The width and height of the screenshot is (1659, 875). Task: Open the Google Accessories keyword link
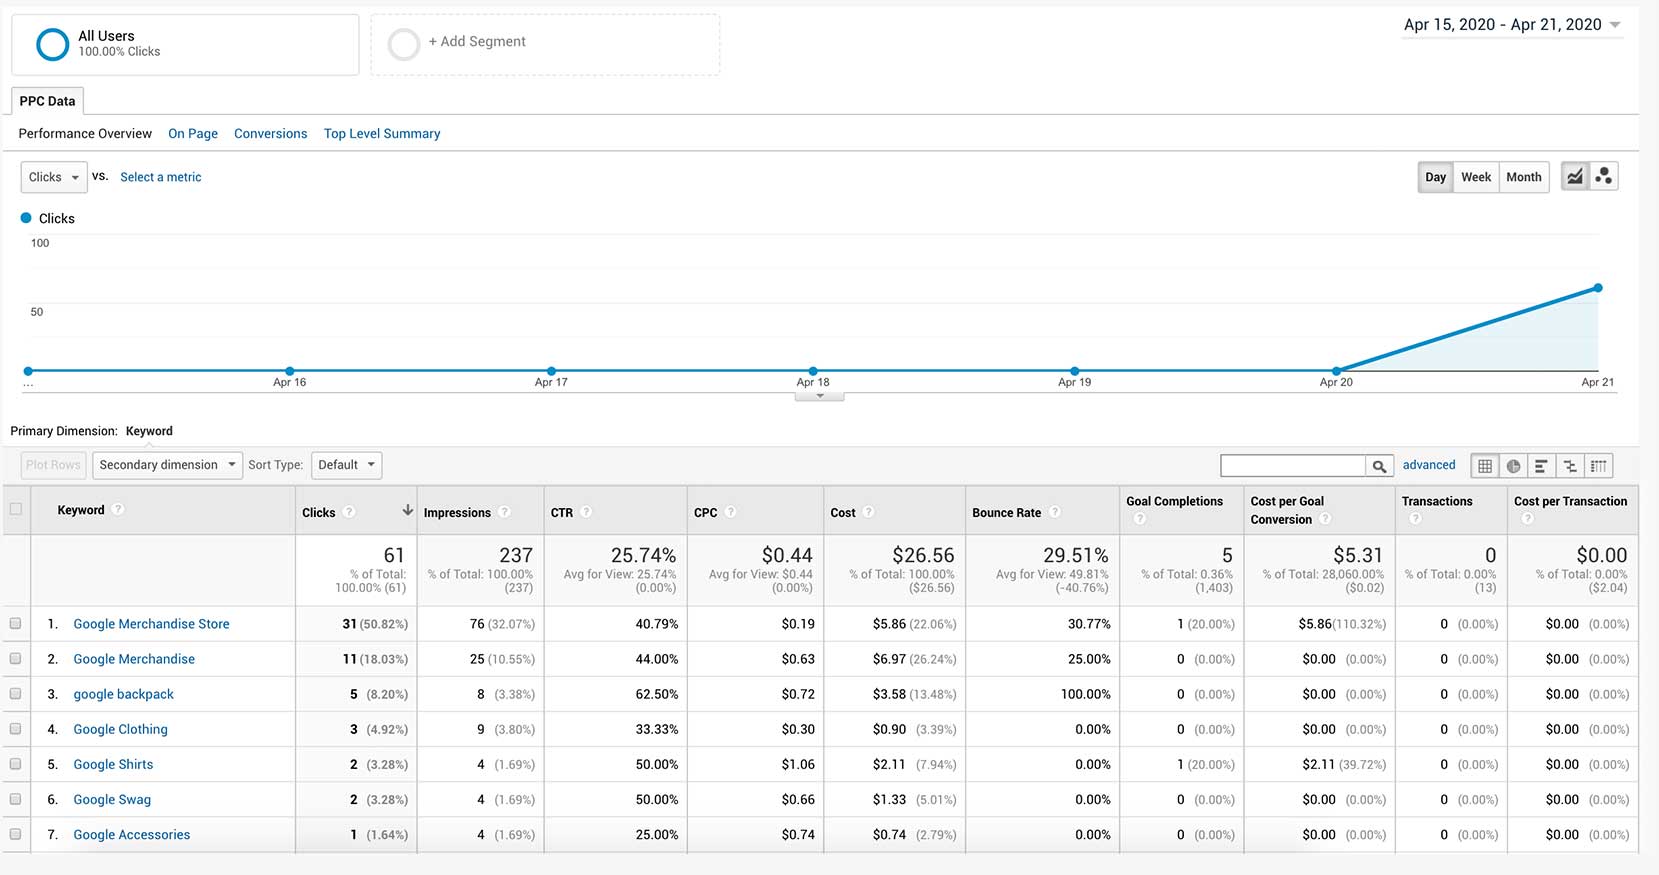[131, 834]
